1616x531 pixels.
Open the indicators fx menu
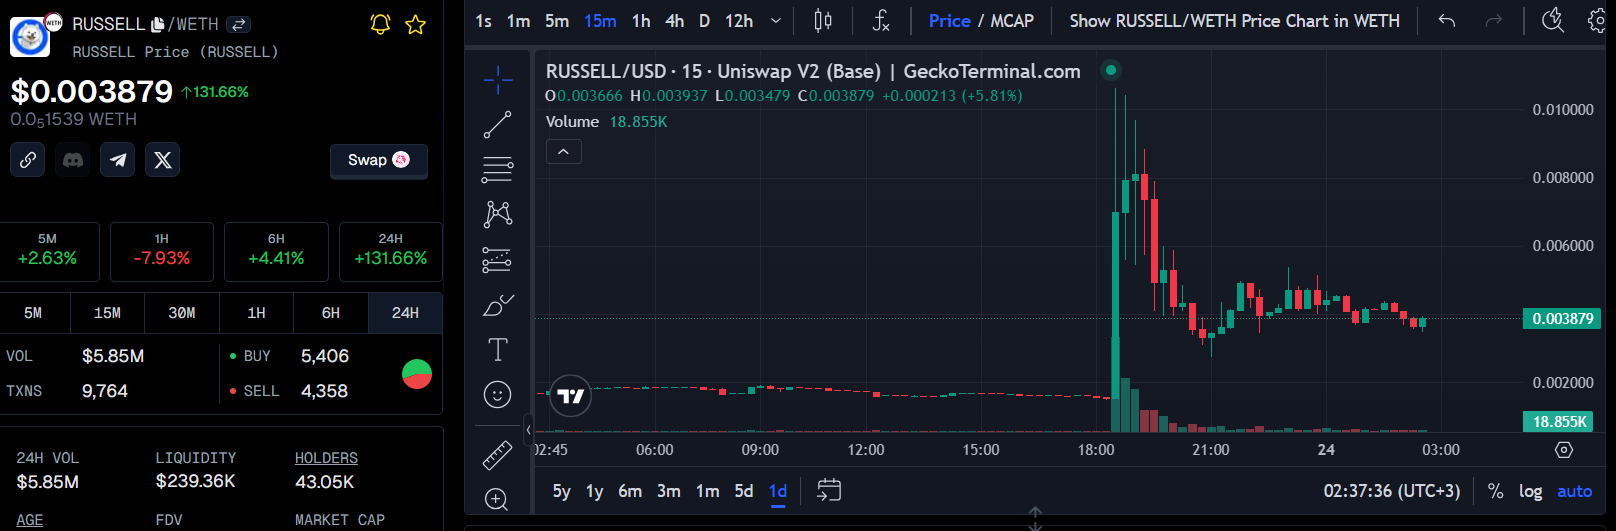click(881, 21)
